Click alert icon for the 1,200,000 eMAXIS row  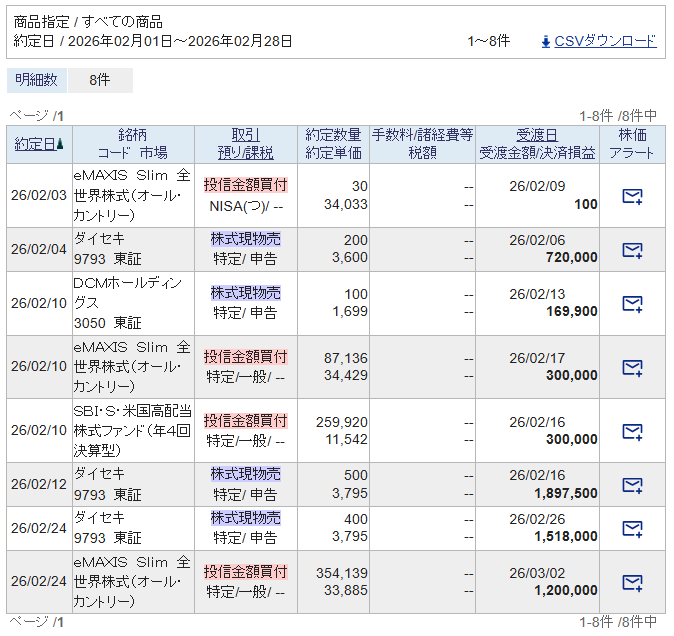coord(632,582)
